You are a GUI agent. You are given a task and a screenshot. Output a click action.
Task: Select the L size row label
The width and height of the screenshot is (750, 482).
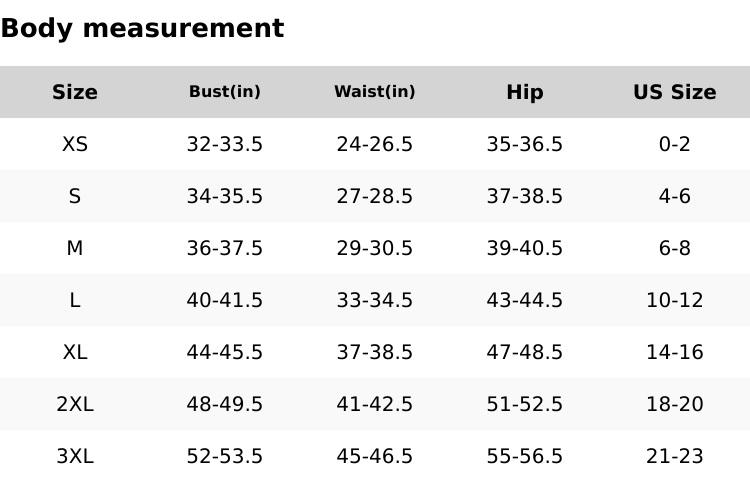[x=75, y=300]
